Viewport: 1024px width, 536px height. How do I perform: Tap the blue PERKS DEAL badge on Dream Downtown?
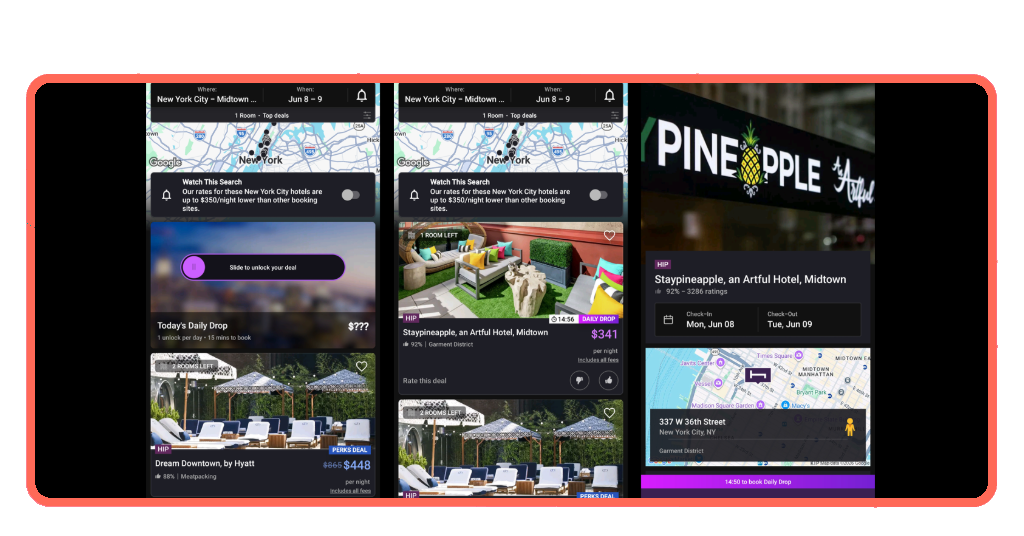(349, 450)
